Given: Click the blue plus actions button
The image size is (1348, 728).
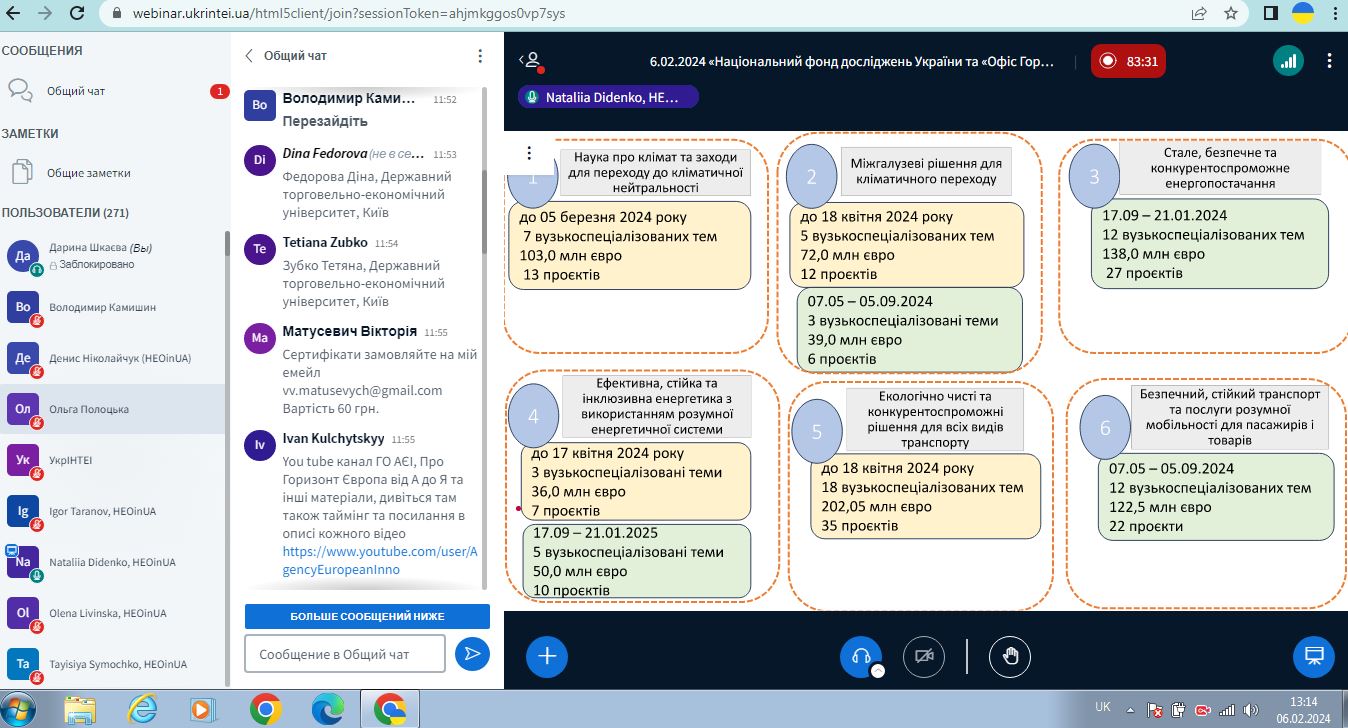Looking at the screenshot, I should click(x=547, y=656).
